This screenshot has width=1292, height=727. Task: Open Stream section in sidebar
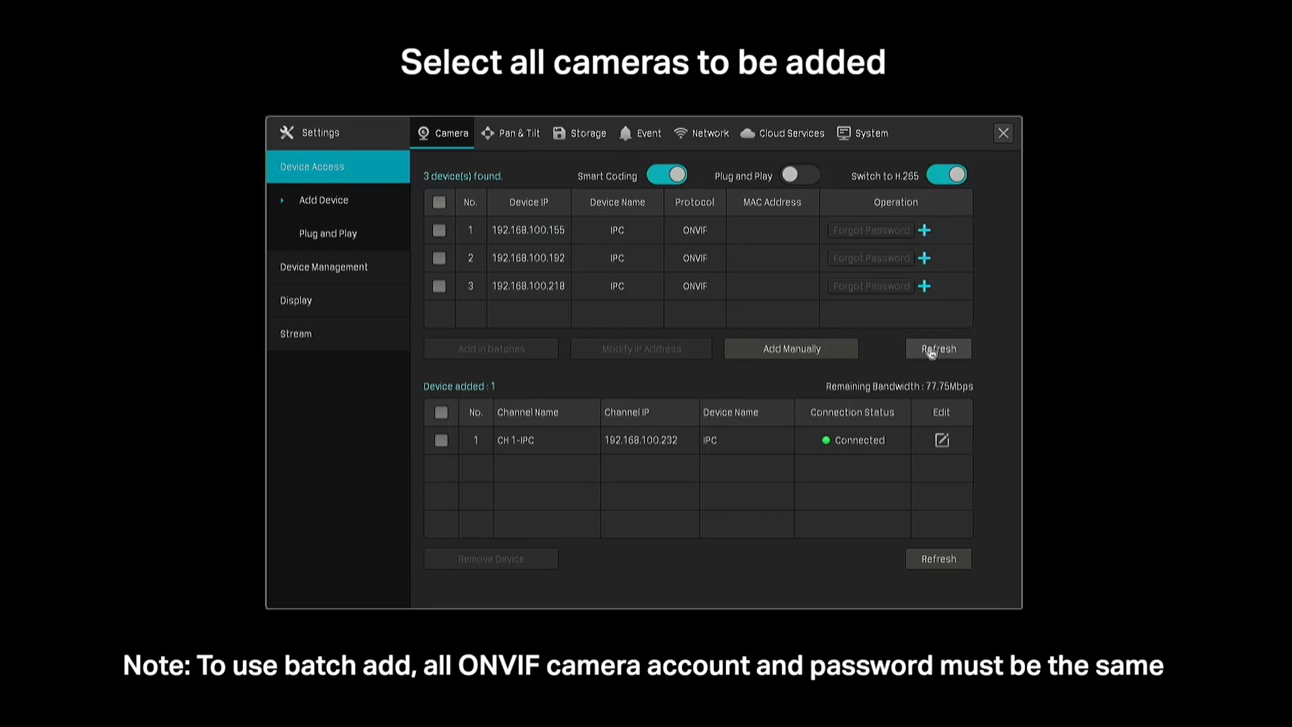(x=338, y=334)
